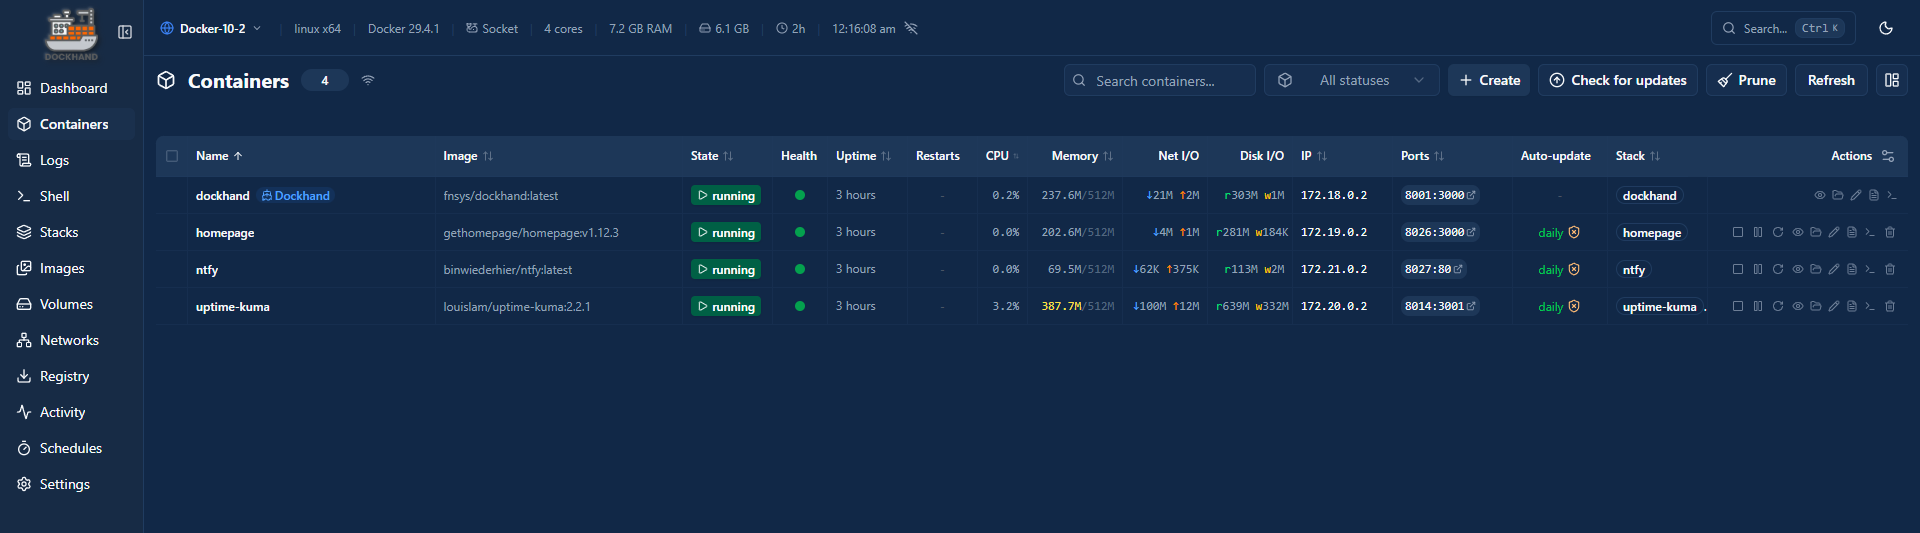Open the Logs page
Image resolution: width=1920 pixels, height=533 pixels.
[72, 160]
